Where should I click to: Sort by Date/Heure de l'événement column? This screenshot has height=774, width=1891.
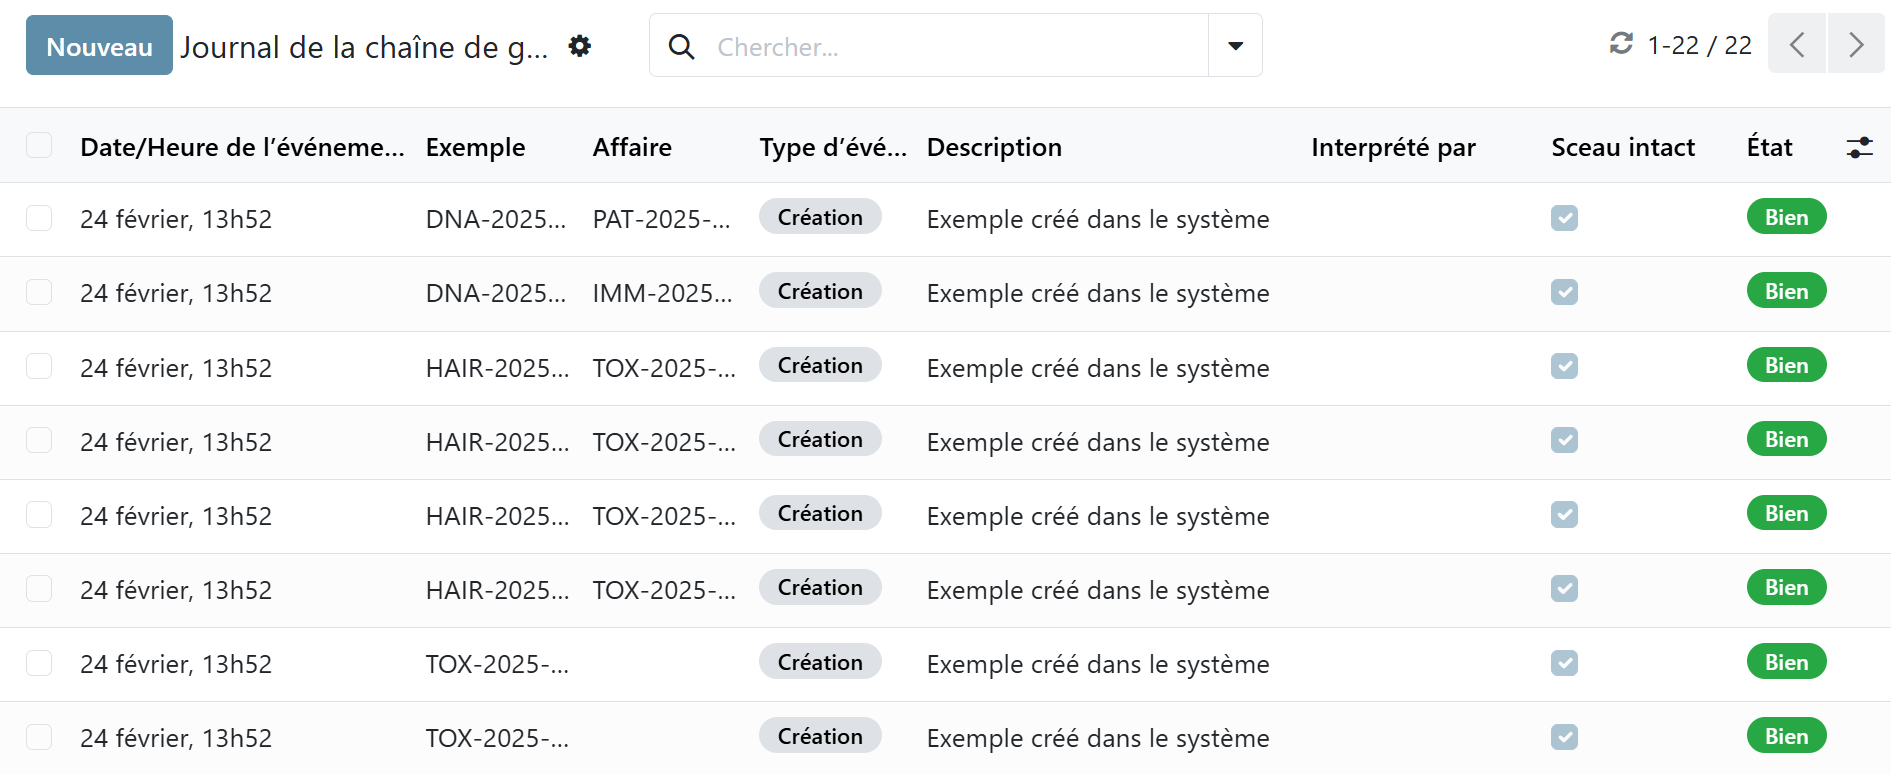(x=242, y=147)
